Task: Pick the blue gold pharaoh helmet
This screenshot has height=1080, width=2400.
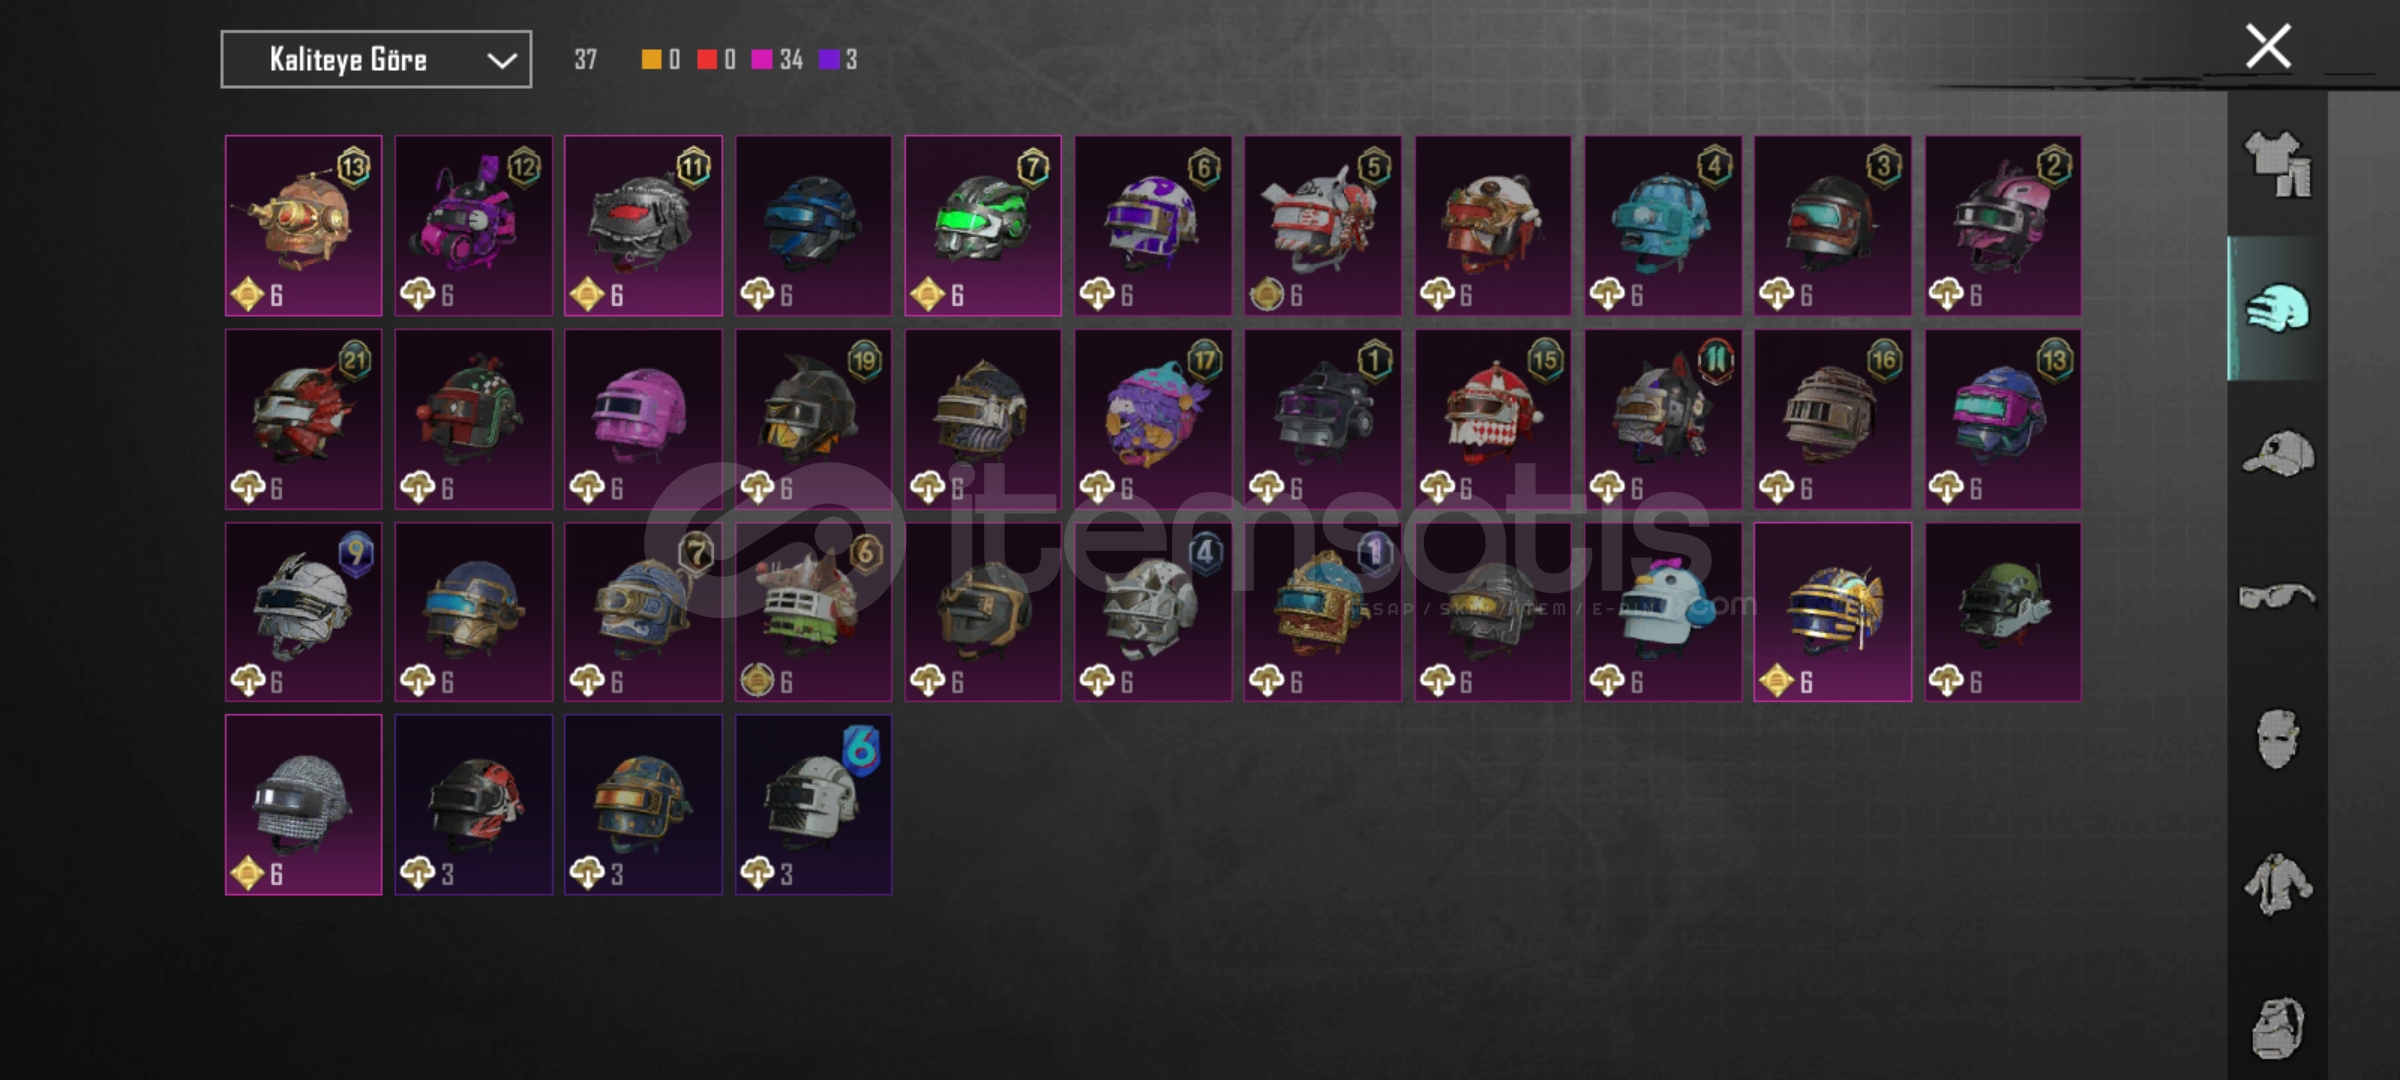Action: (1833, 612)
